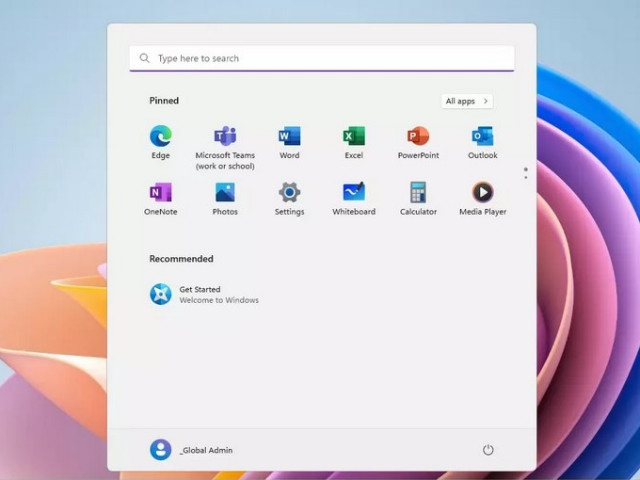Select the lower pinned page dot

[526, 177]
